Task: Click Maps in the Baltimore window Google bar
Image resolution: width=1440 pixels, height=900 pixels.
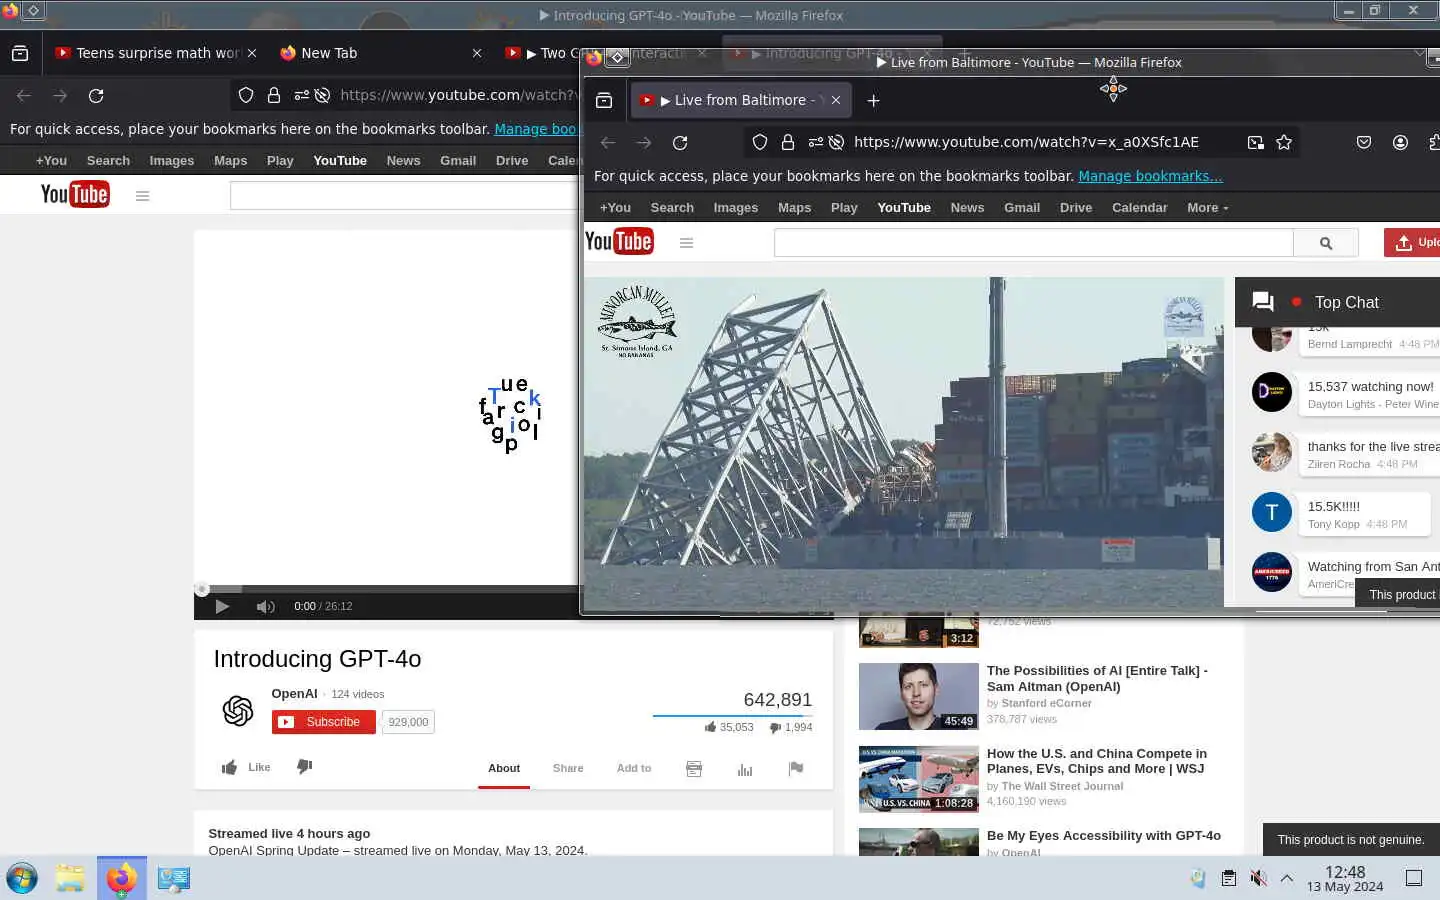Action: pyautogui.click(x=794, y=207)
